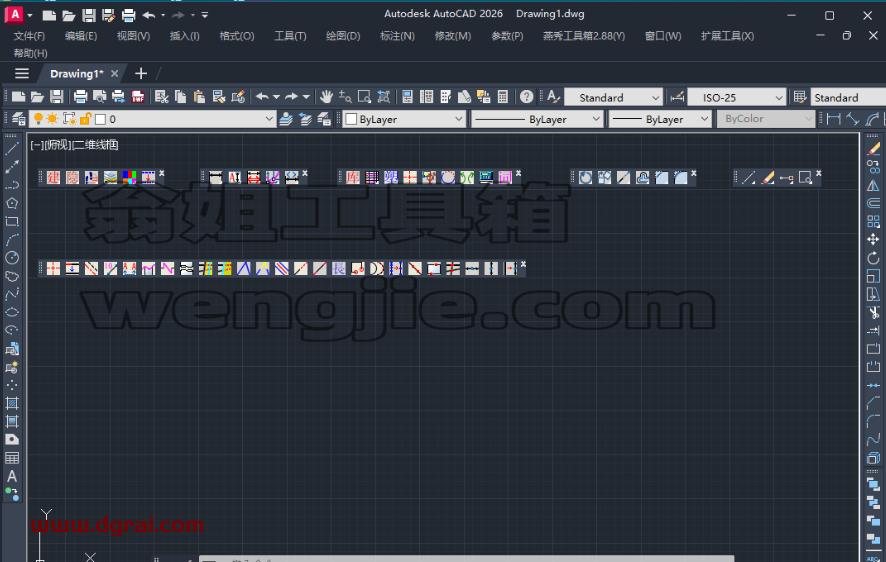
Task: Select the Trim scissors tool
Action: (874, 312)
